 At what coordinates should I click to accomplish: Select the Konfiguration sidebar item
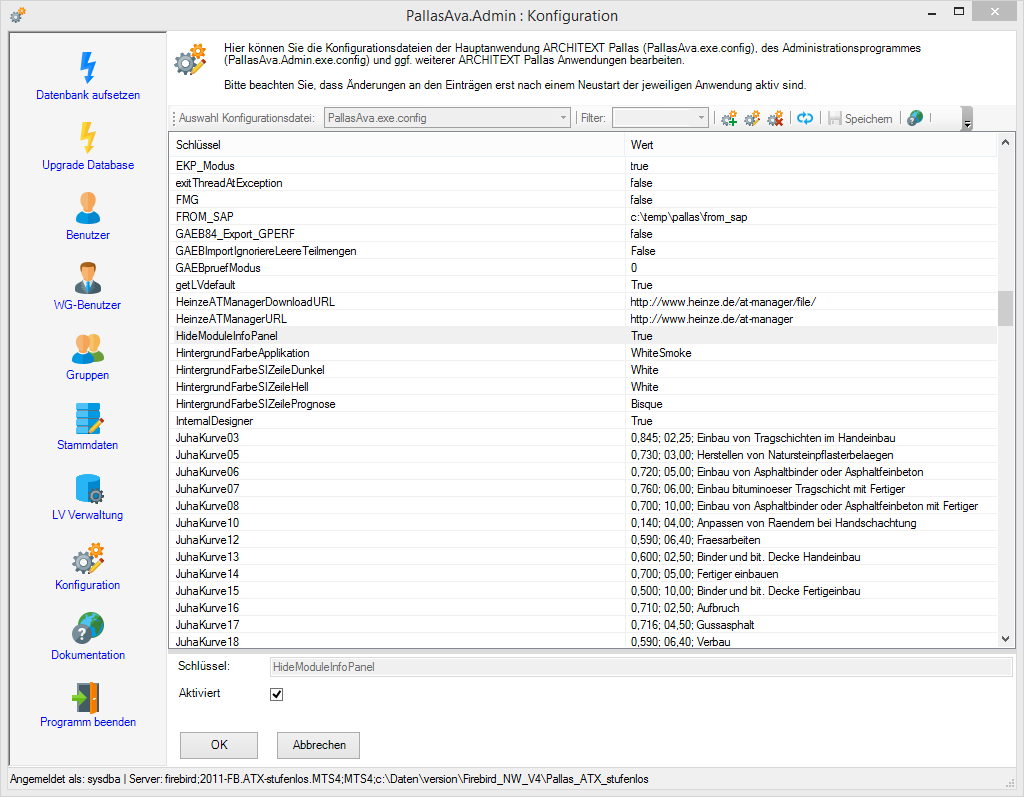pos(88,566)
